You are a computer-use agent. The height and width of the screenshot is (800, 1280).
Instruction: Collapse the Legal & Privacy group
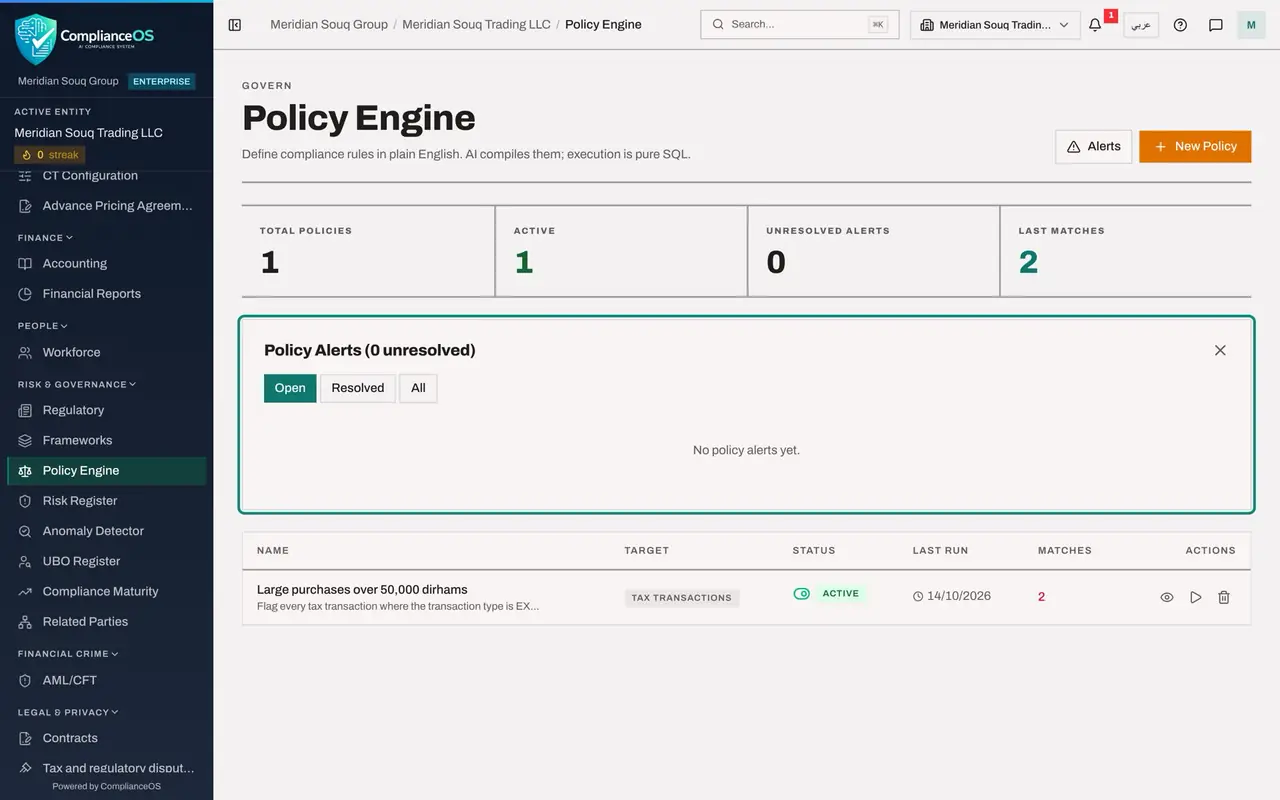(x=67, y=712)
